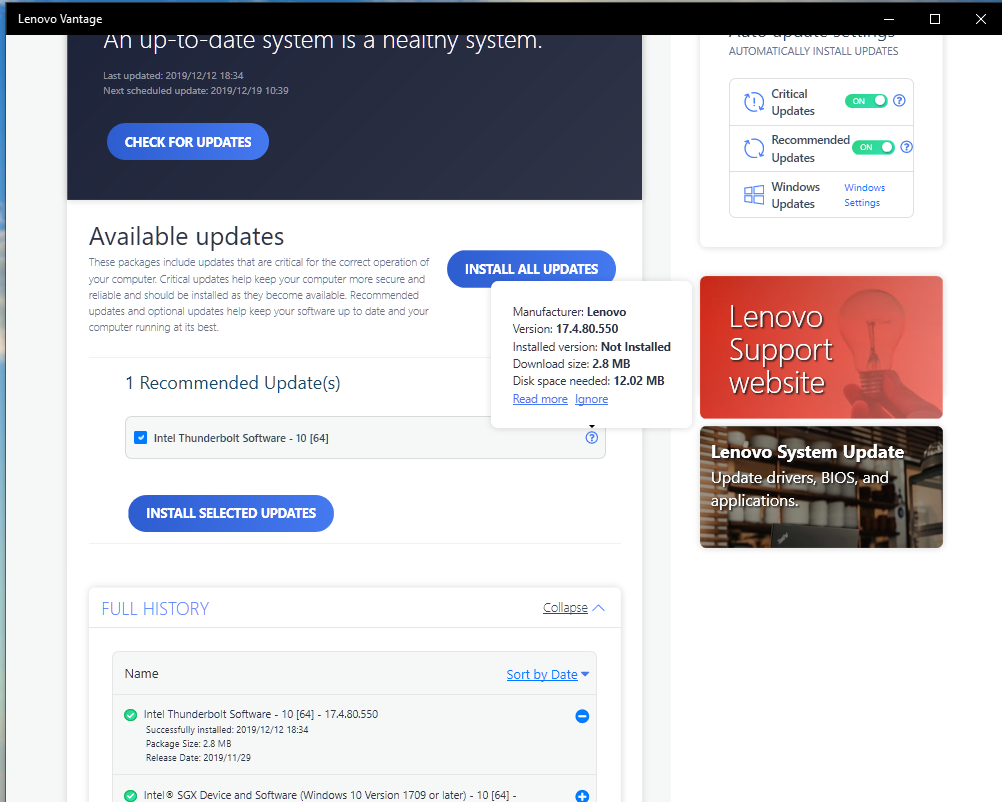The image size is (1002, 802).
Task: Click Install Selected Updates button
Action: (x=231, y=513)
